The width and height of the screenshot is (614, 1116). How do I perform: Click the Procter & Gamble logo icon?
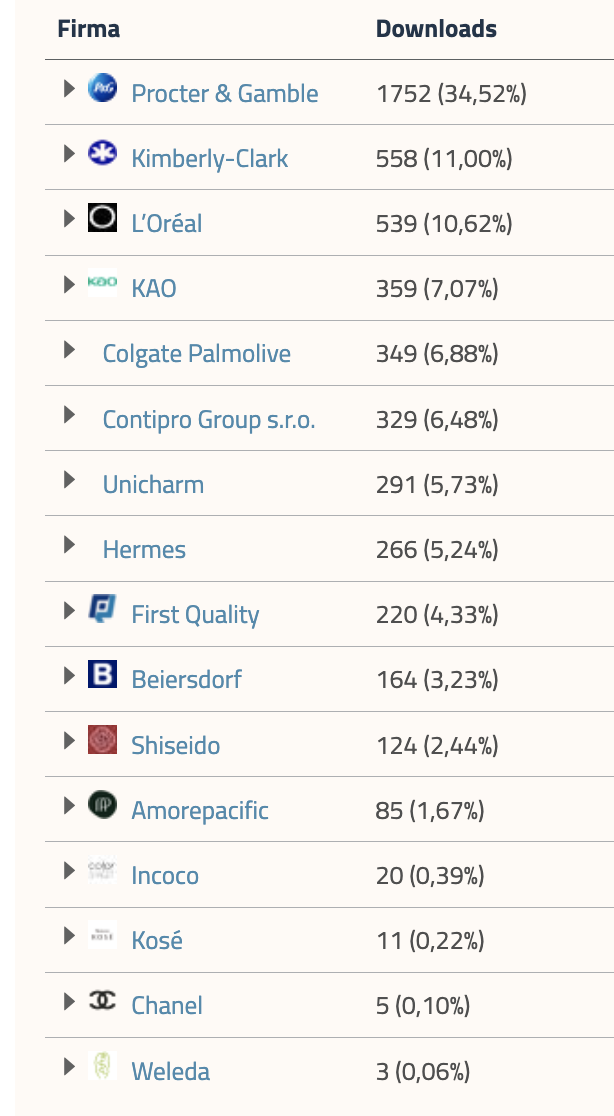click(x=102, y=89)
